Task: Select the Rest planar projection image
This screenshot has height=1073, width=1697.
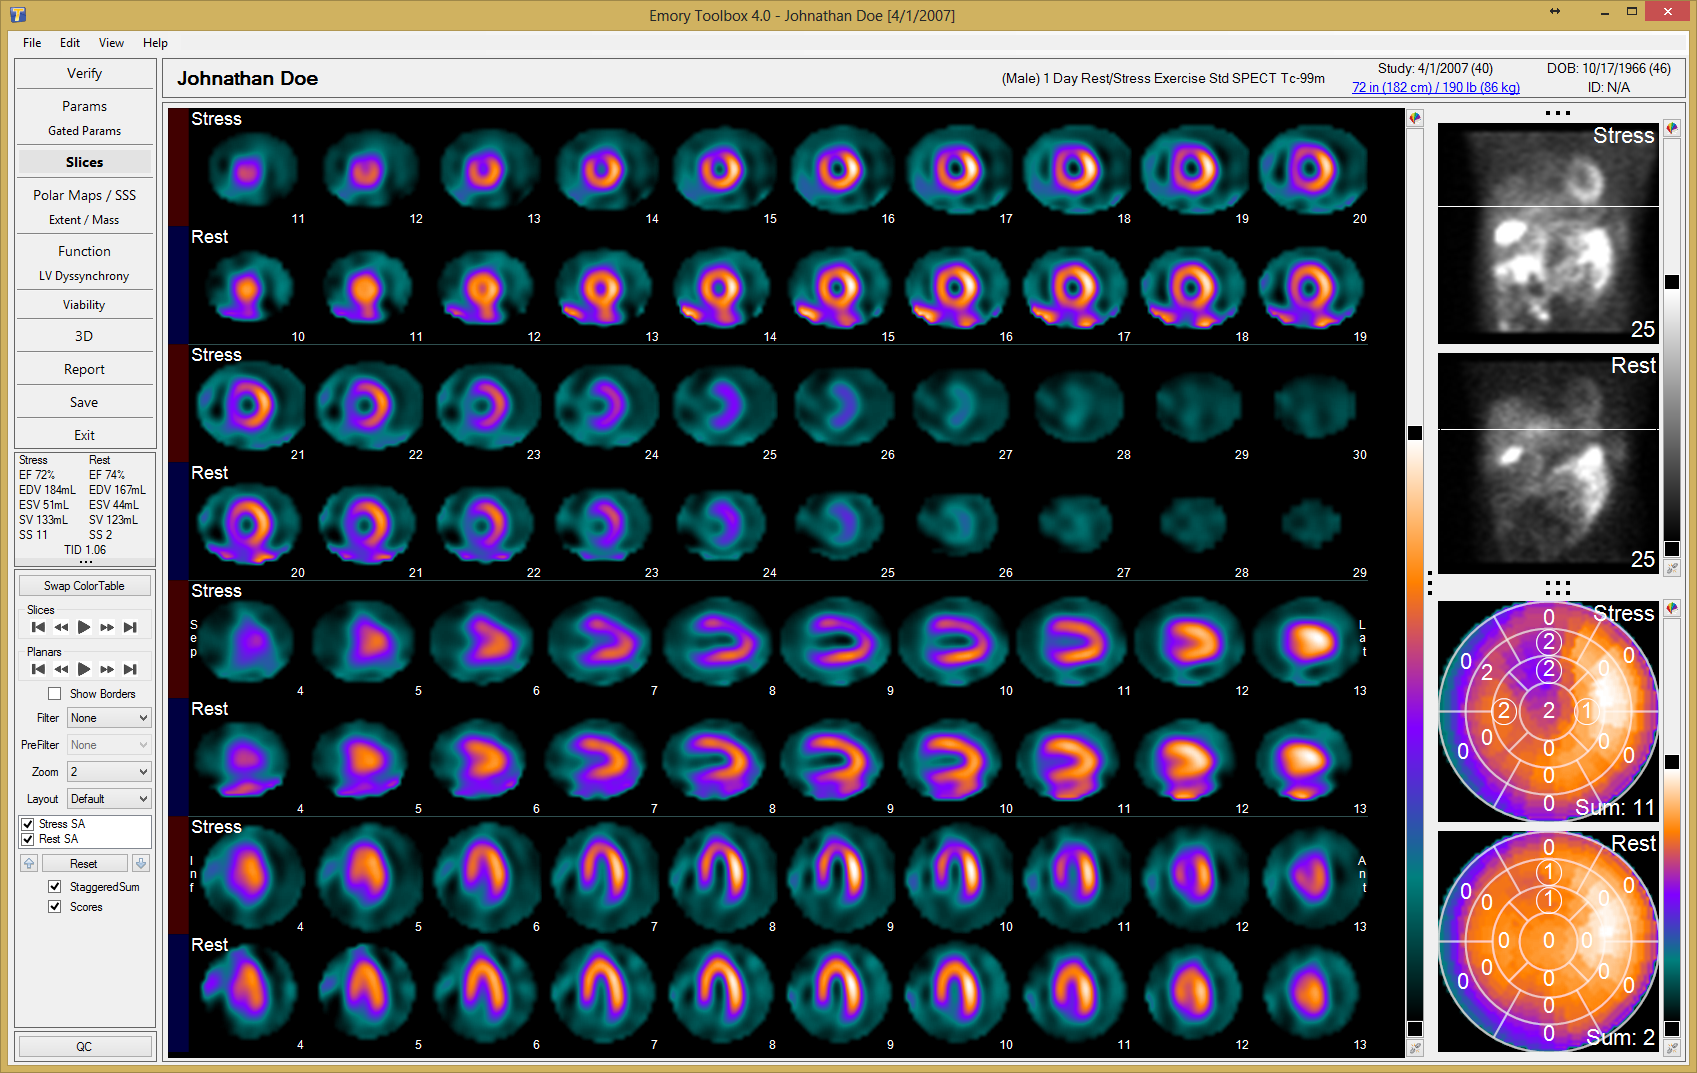Action: pyautogui.click(x=1548, y=463)
